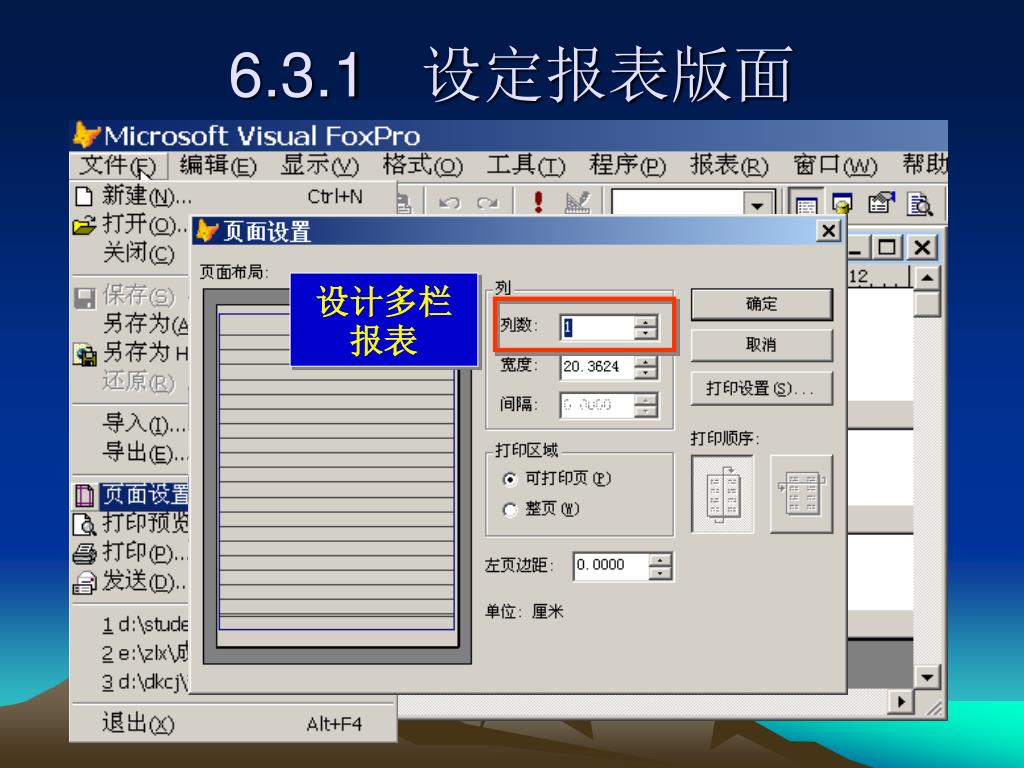1024x768 pixels.
Task: Open the 窗口(W) menu
Action: [835, 166]
